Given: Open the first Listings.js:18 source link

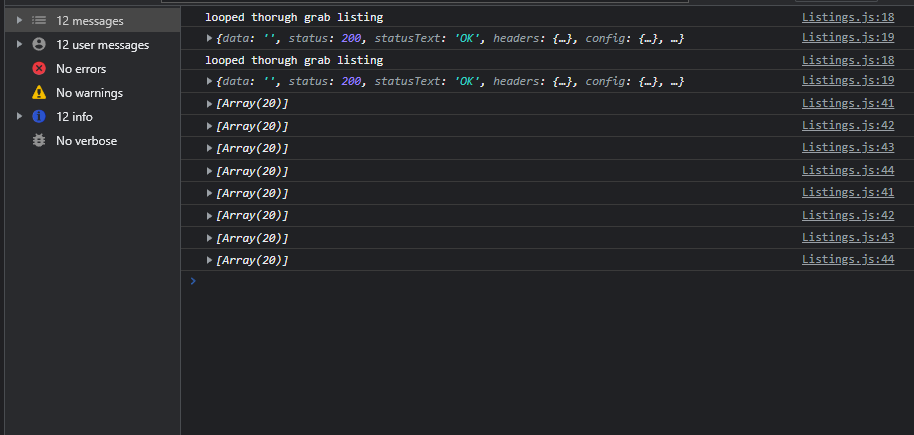Looking at the screenshot, I should [848, 17].
